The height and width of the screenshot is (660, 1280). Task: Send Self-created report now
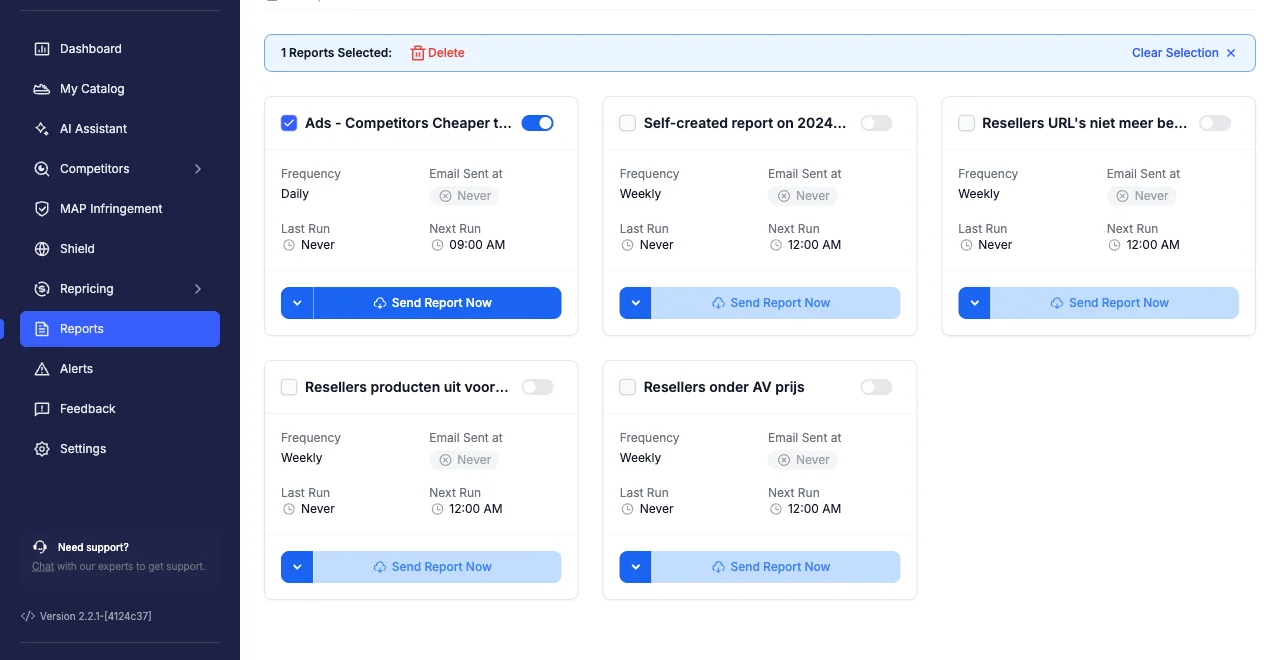pos(776,303)
